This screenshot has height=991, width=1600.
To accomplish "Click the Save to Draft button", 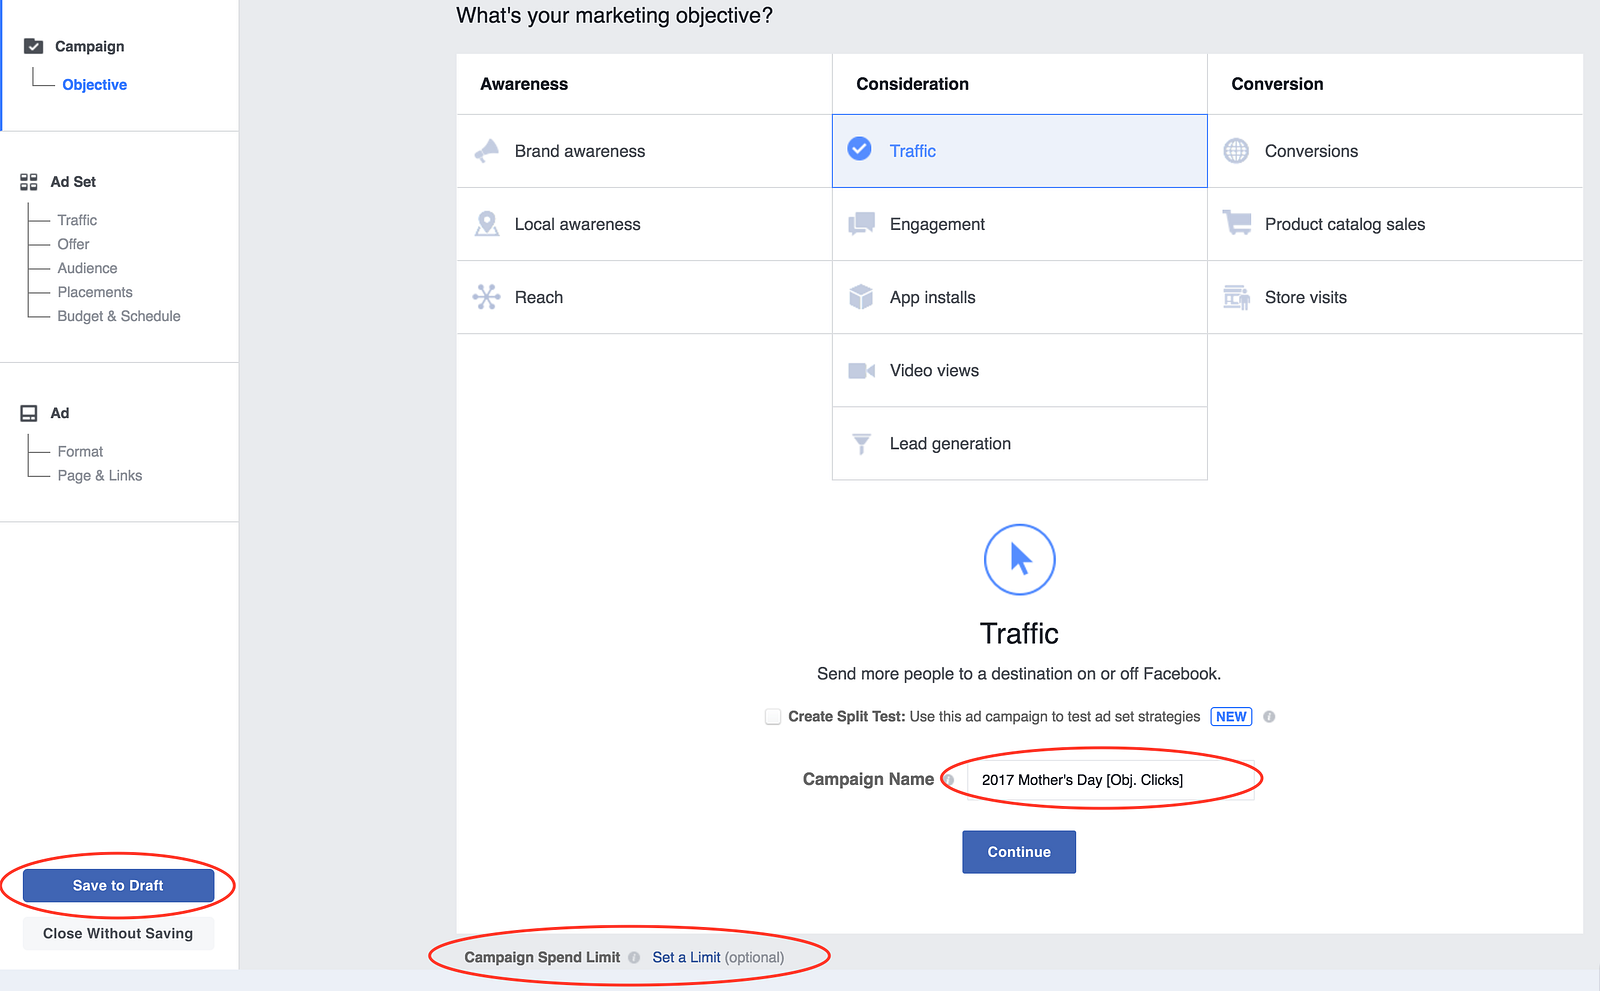I will tap(118, 885).
